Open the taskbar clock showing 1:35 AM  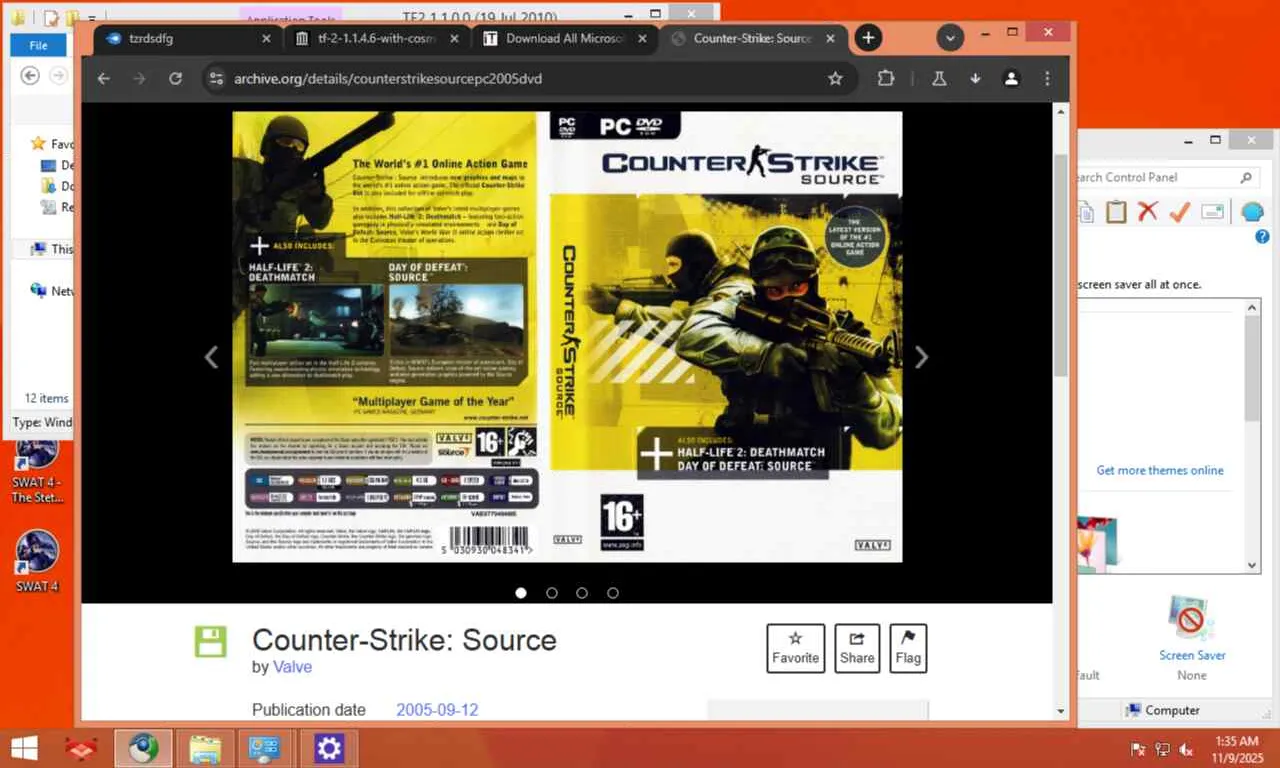point(1239,749)
